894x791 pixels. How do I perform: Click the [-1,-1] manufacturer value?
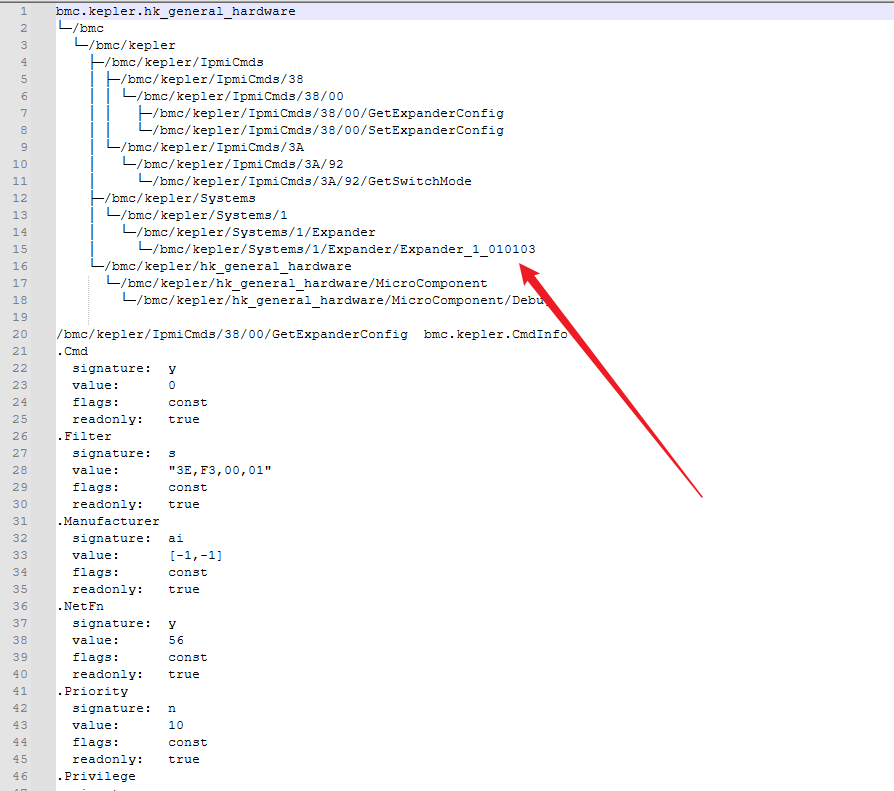click(195, 555)
